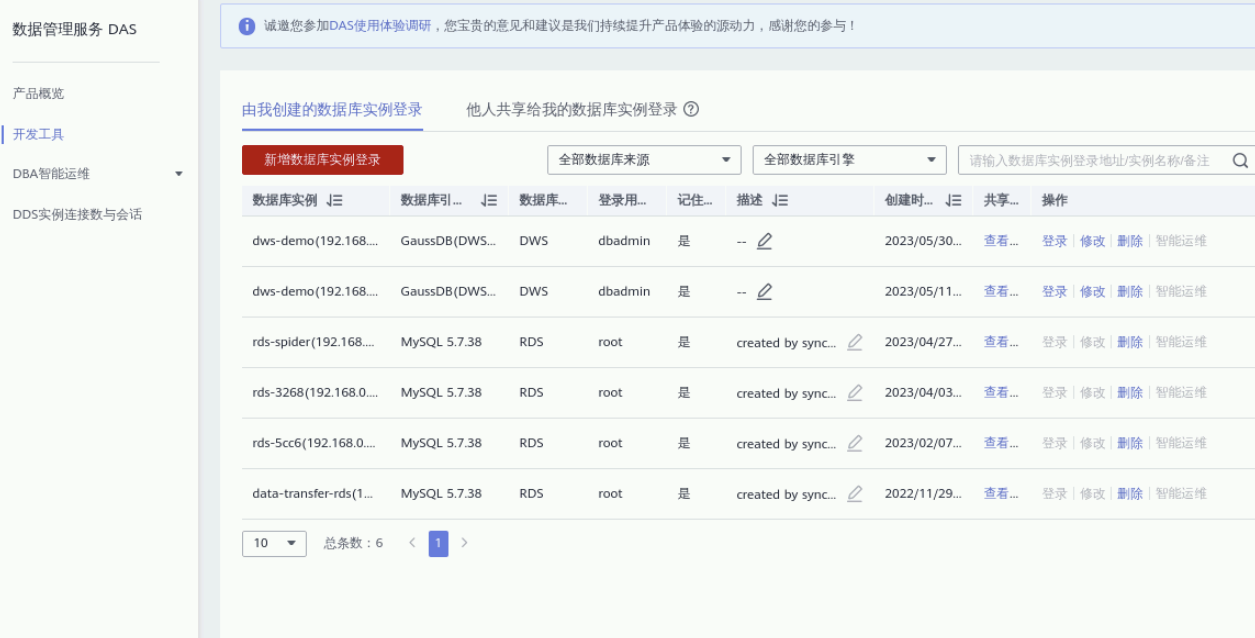Sort by the 数据库实例 column icon
The height and width of the screenshot is (638, 1255).
coord(335,200)
